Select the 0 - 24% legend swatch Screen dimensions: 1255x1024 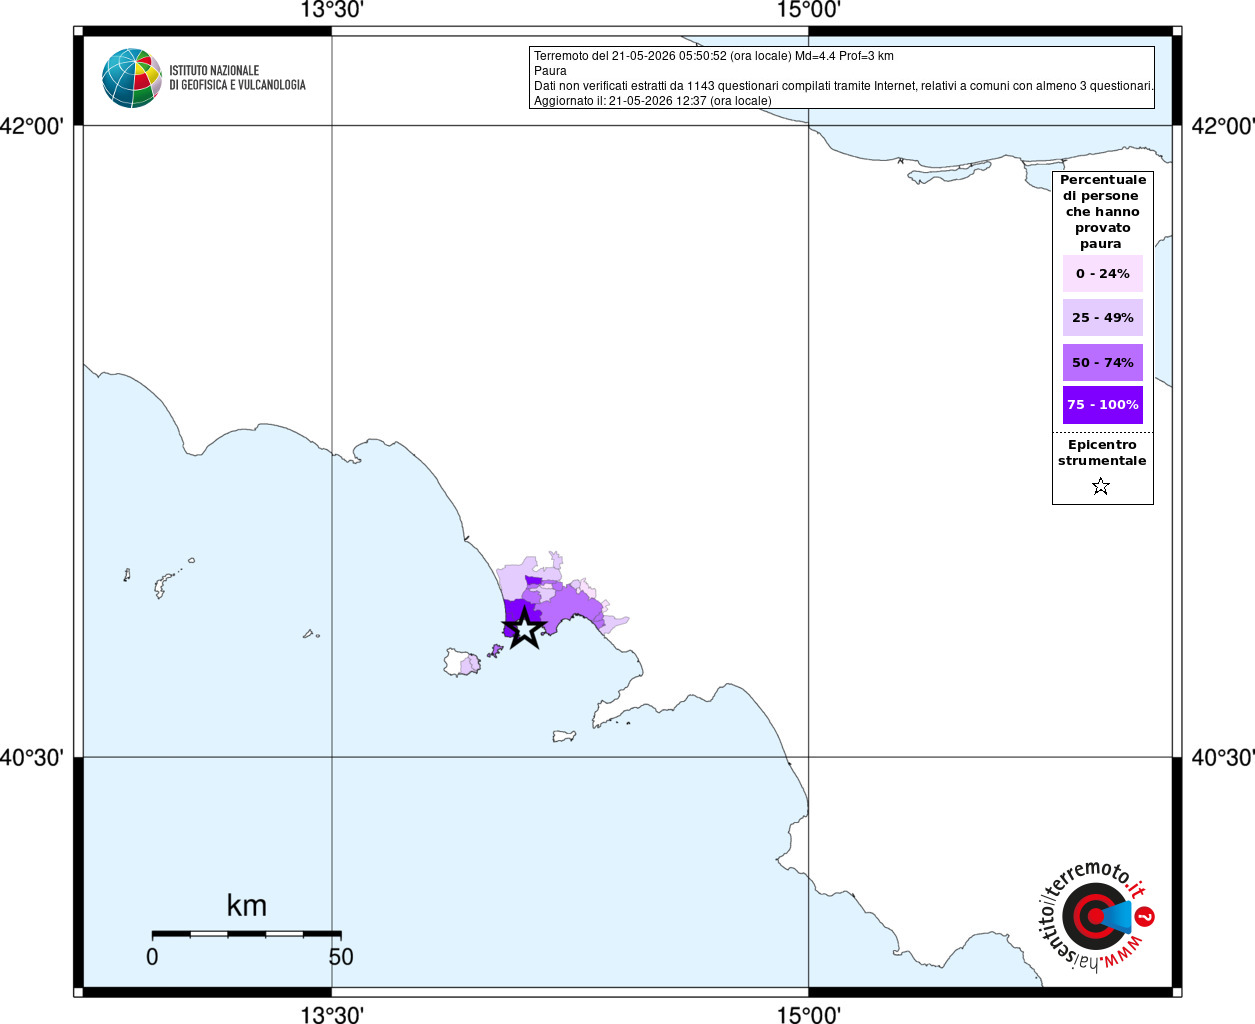(x=1103, y=273)
